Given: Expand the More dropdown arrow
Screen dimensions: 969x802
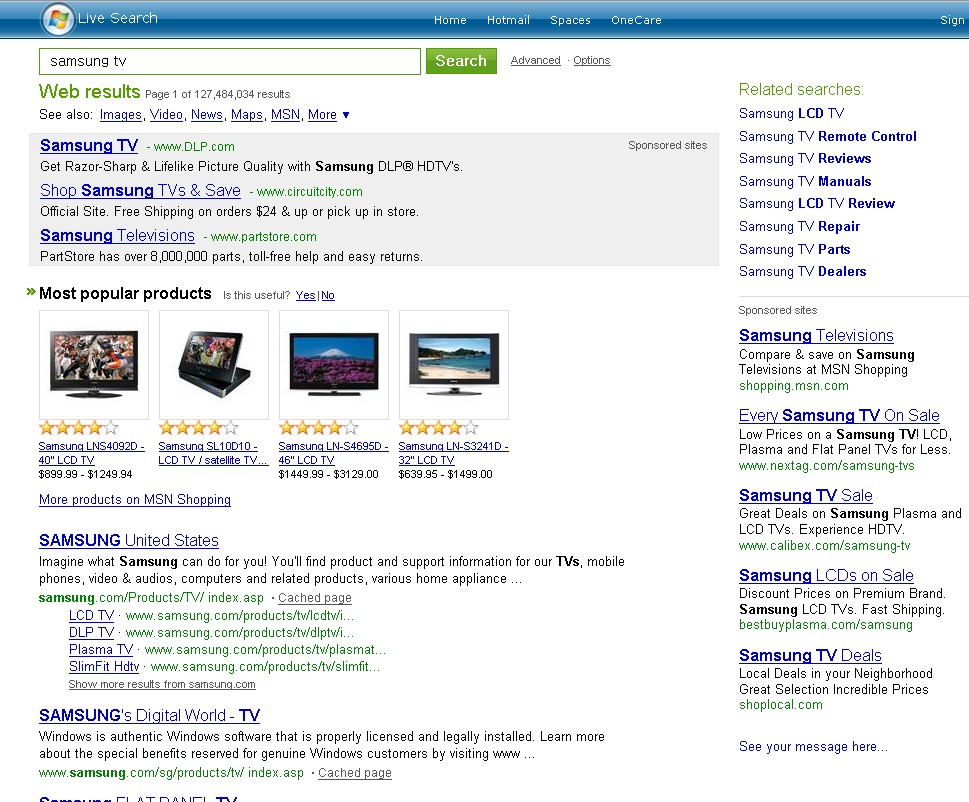Looking at the screenshot, I should [x=346, y=115].
